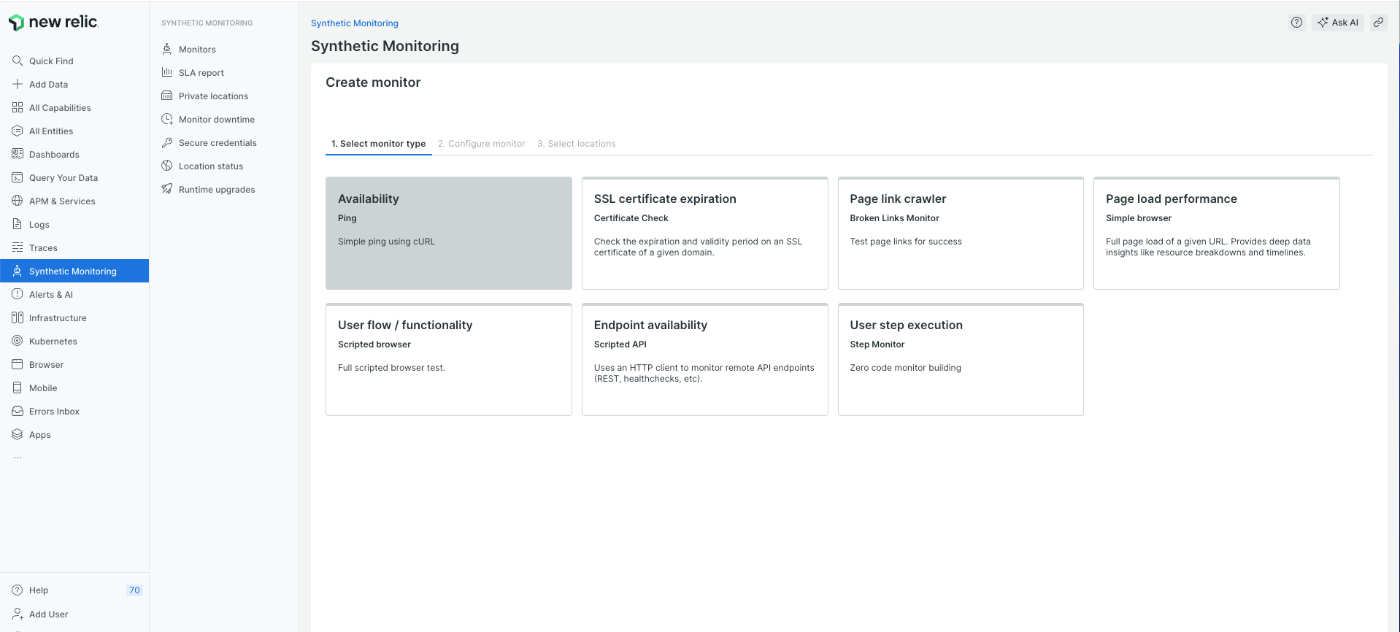Click the Infrastructure icon
Viewport: 1400px width, 632px height.
tap(17, 317)
